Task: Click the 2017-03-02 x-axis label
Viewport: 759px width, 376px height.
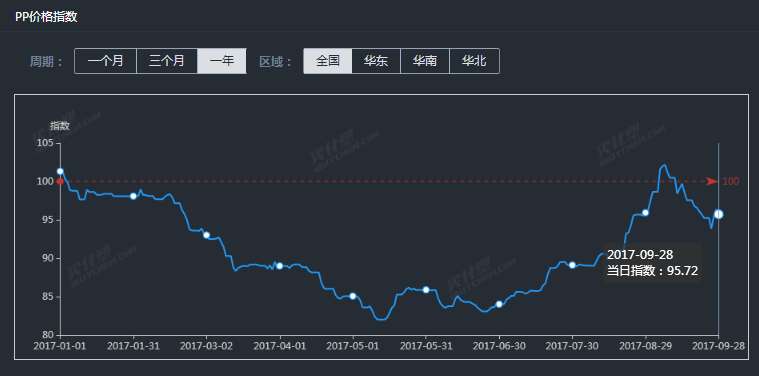Action: [x=207, y=346]
